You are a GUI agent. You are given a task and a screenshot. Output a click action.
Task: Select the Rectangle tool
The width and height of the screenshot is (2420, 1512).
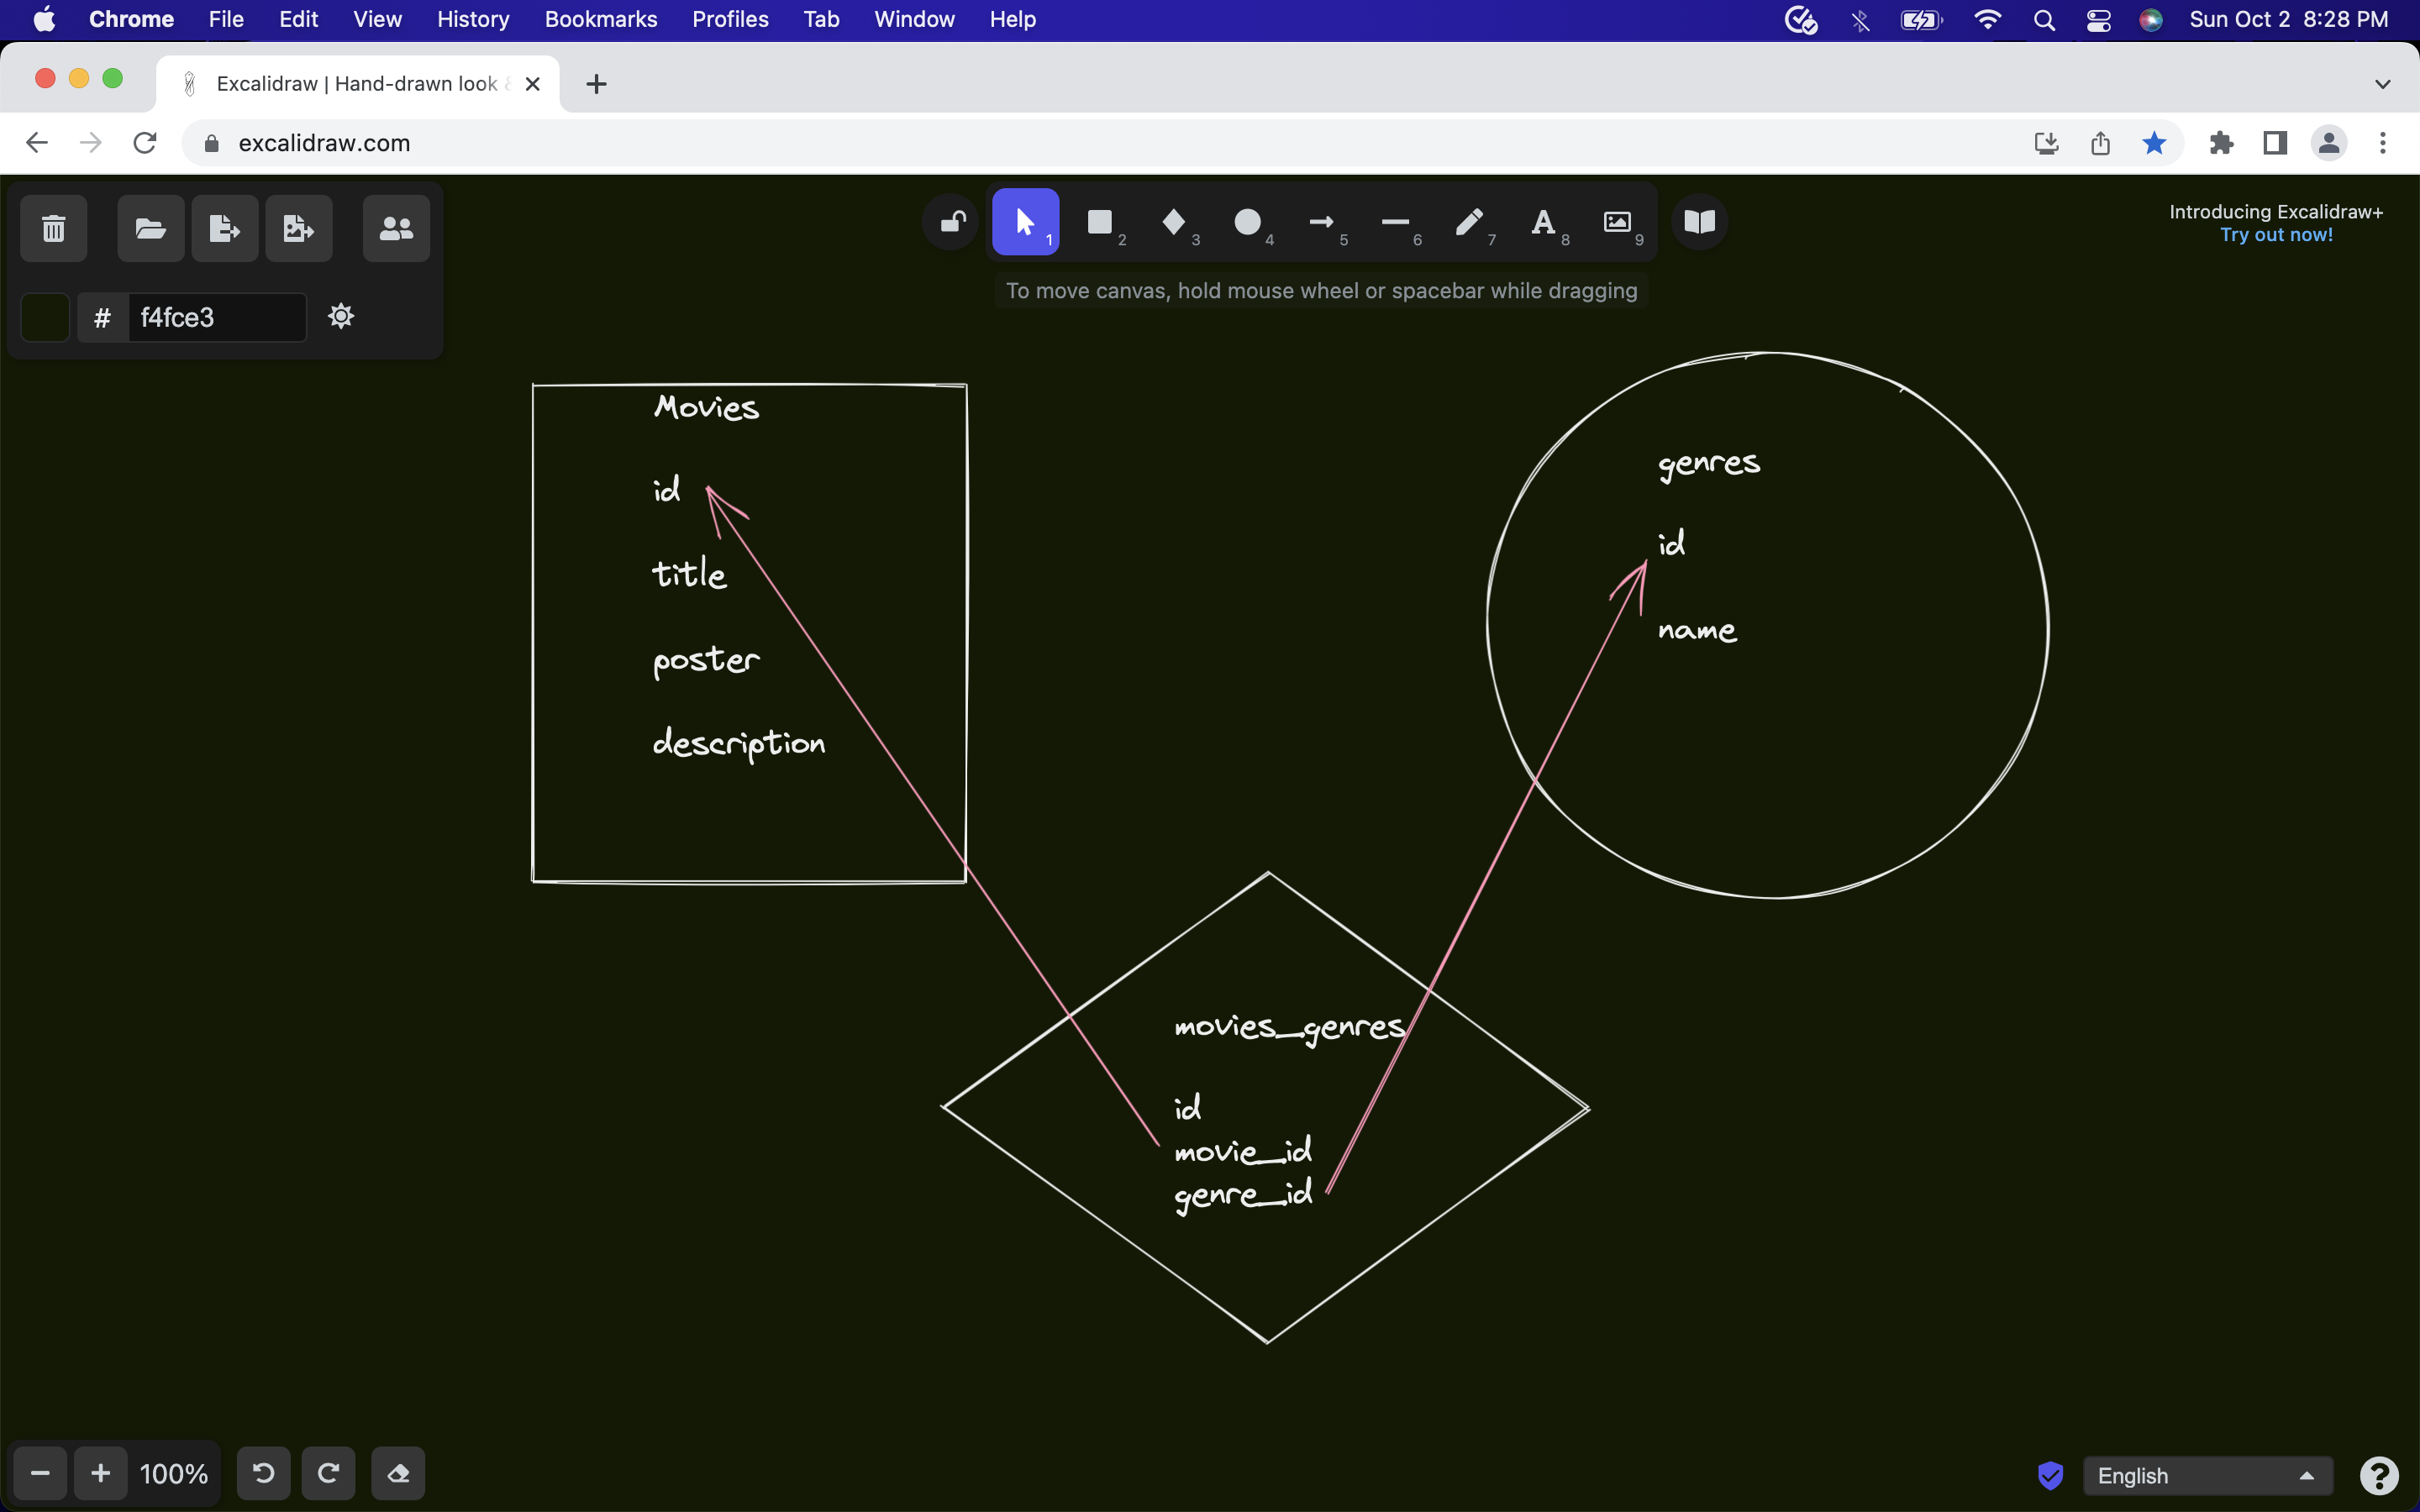click(x=1100, y=222)
